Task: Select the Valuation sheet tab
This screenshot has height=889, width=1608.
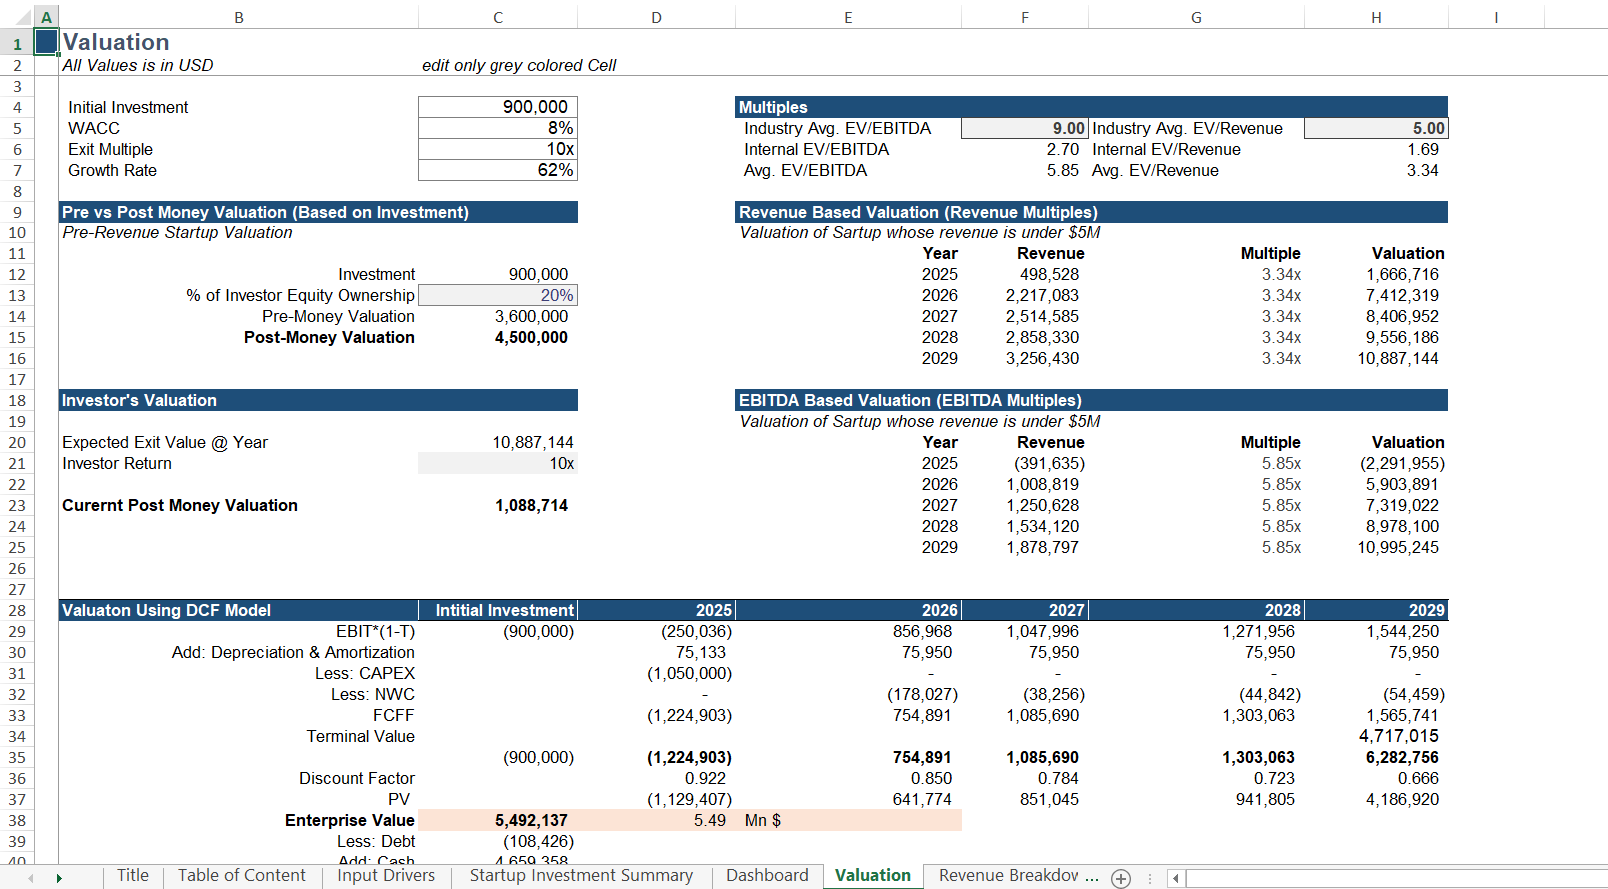Action: [x=873, y=876]
